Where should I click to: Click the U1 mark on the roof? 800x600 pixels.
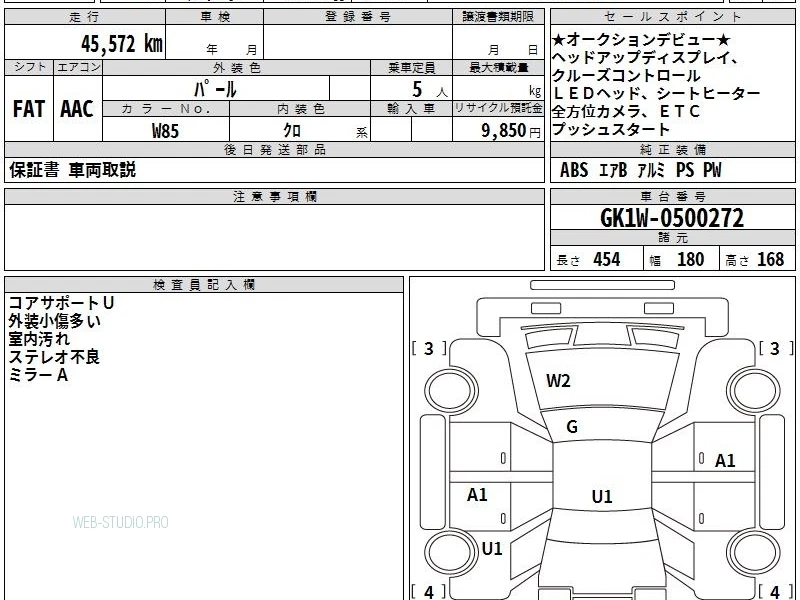point(602,496)
